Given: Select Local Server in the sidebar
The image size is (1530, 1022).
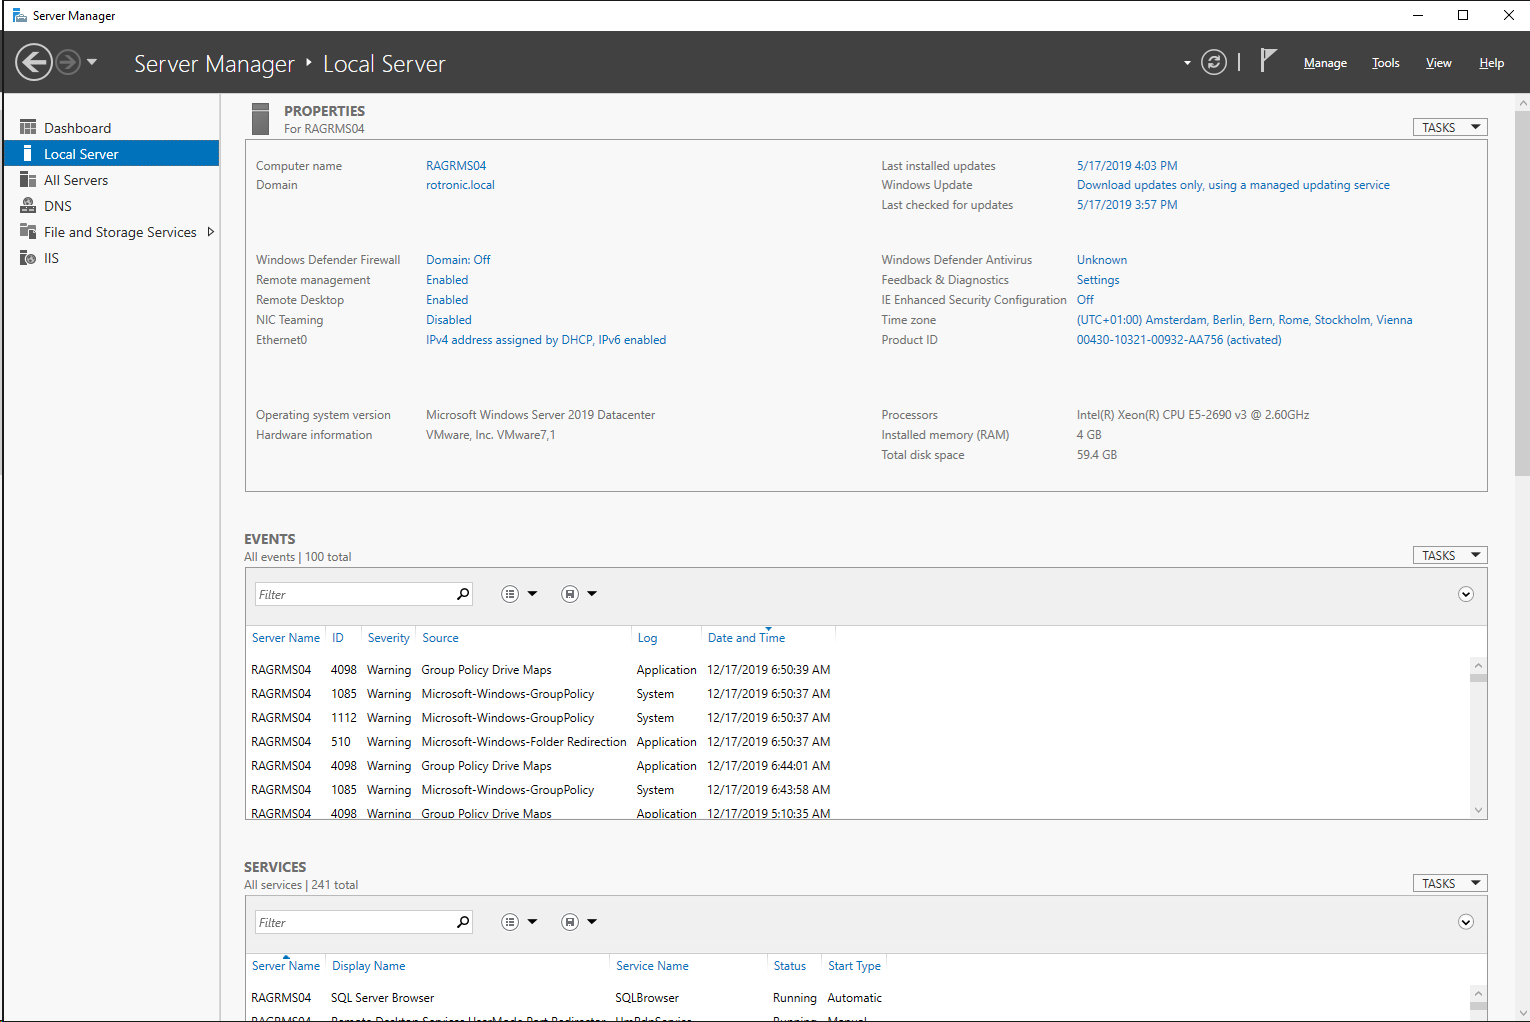Looking at the screenshot, I should tap(112, 153).
